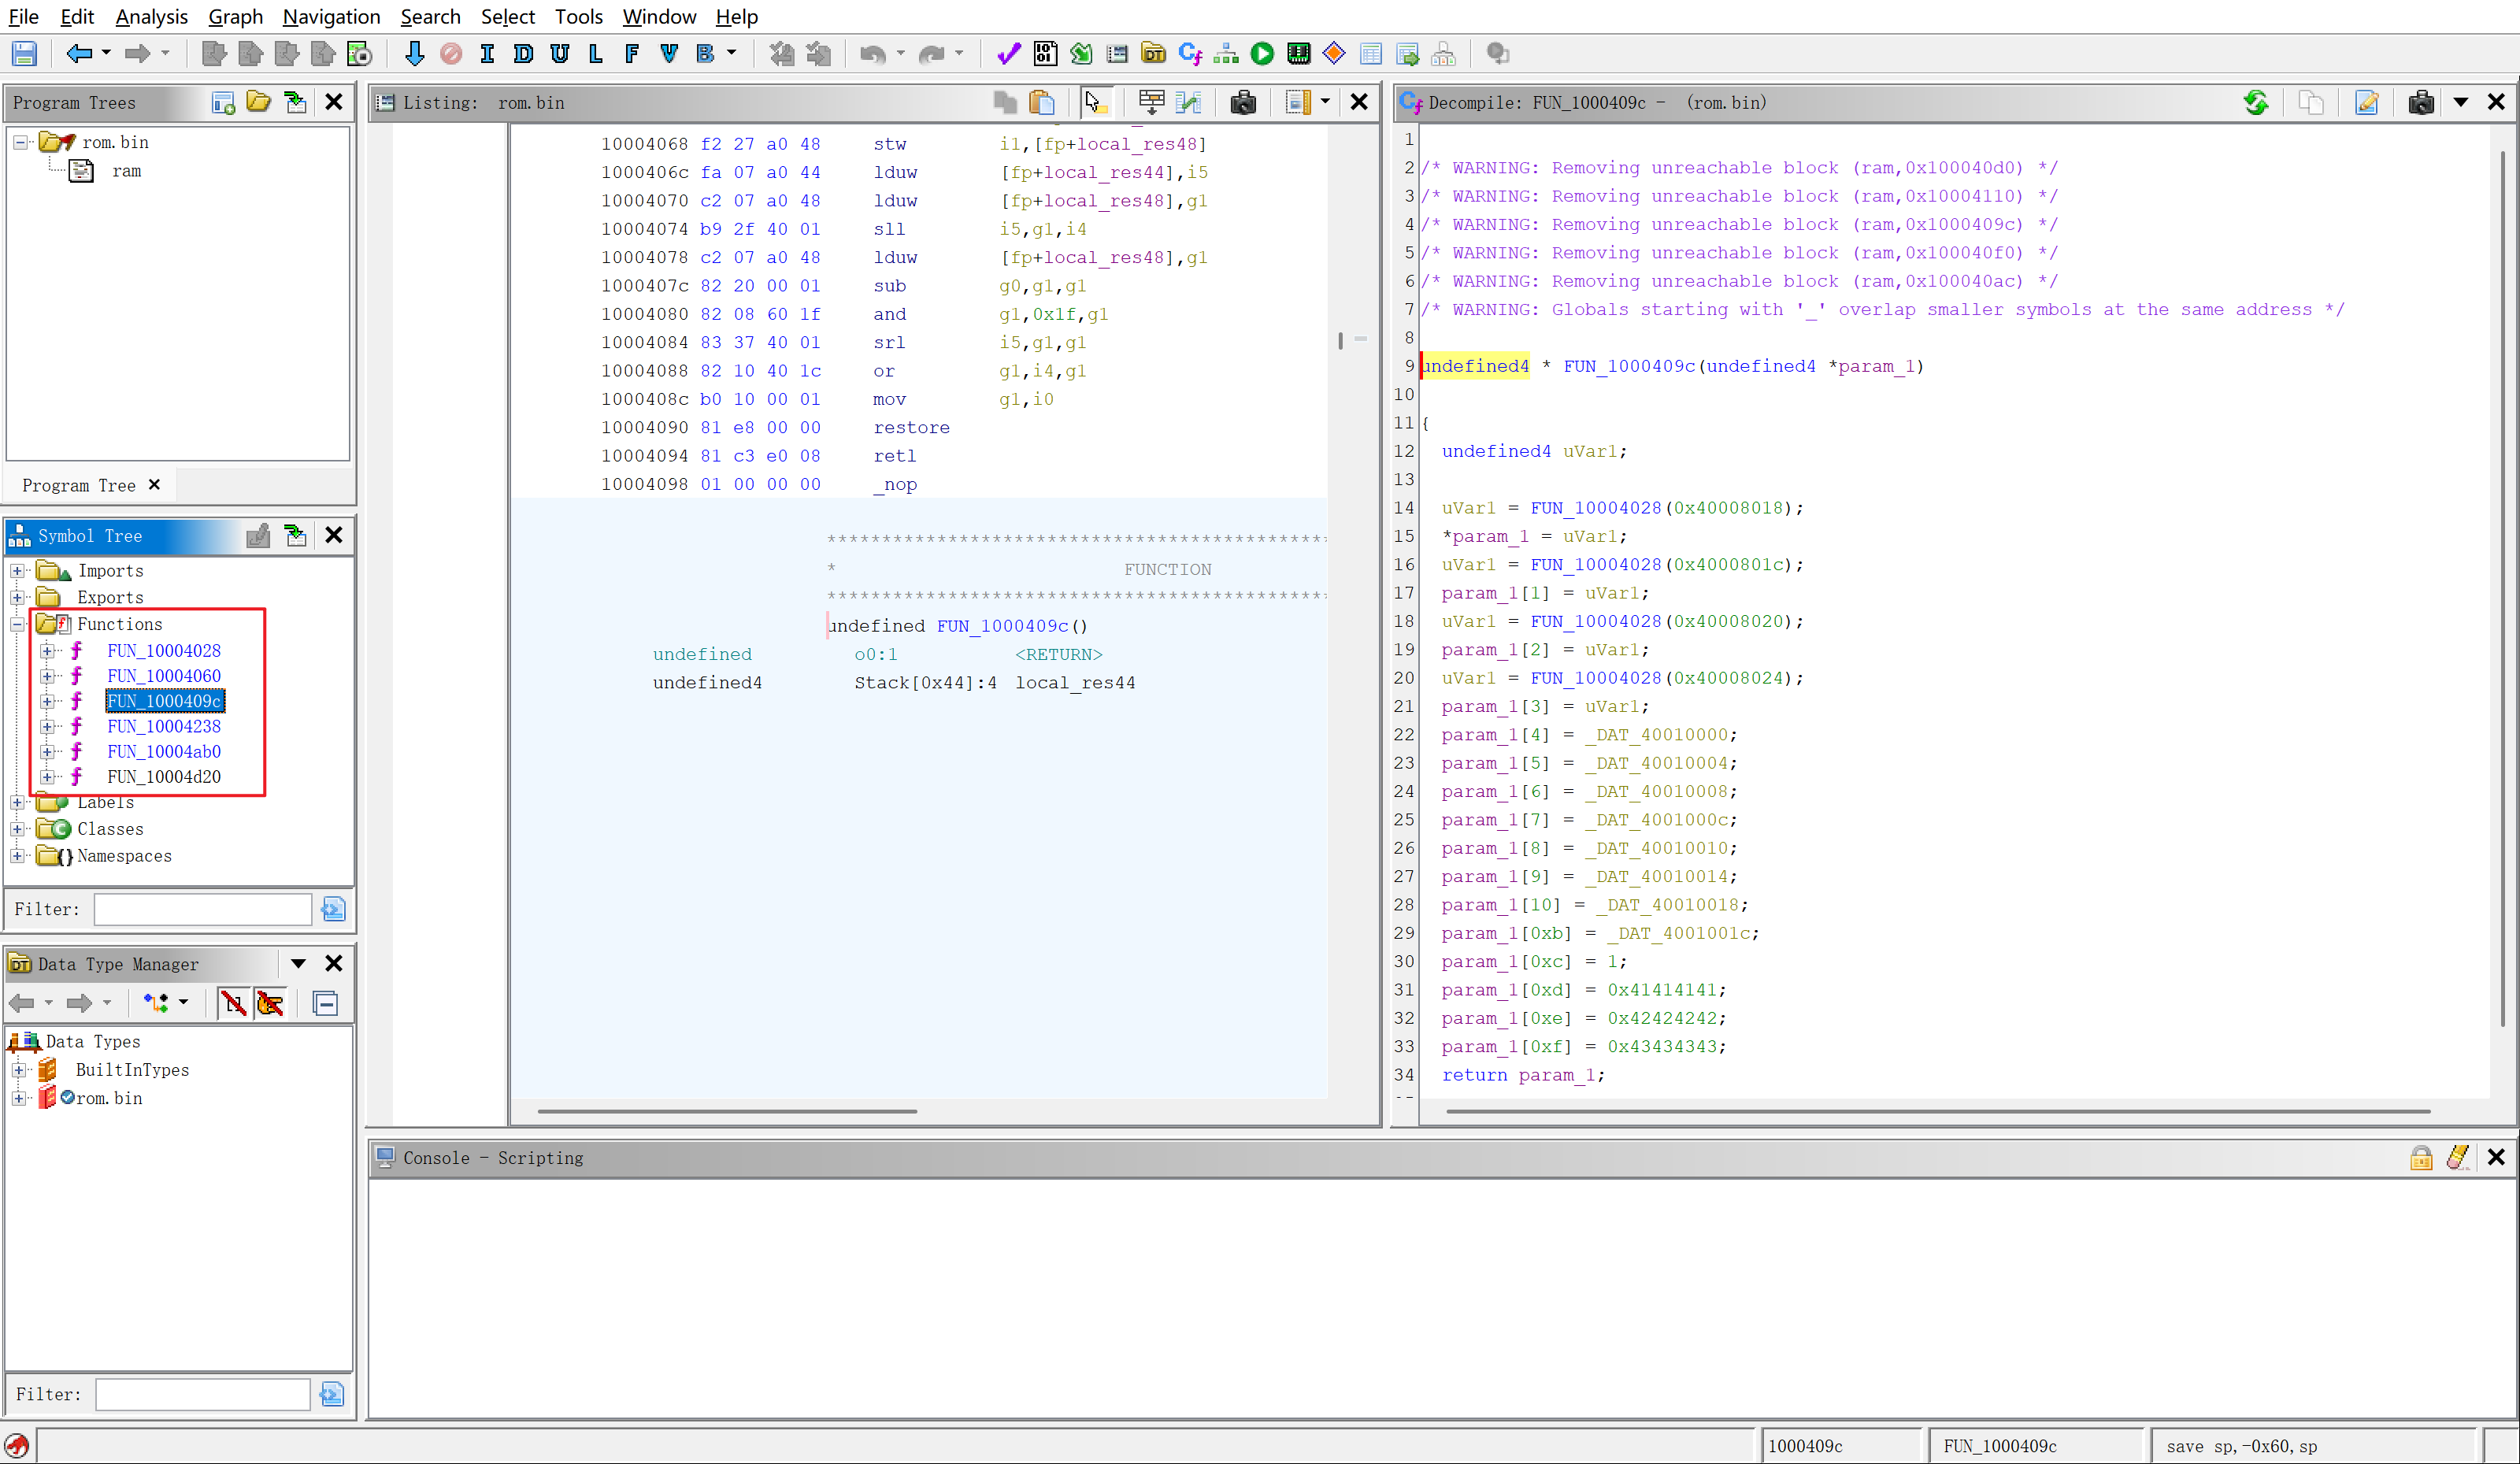Switch to the Program Tree tab

click(x=79, y=485)
